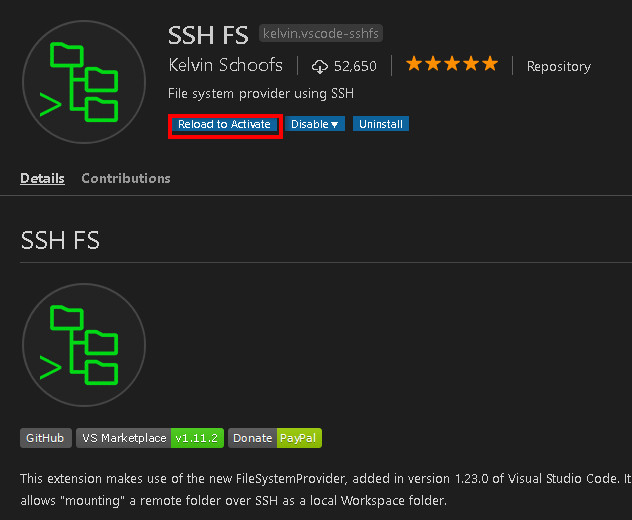The width and height of the screenshot is (632, 520).
Task: Switch to the Details tab
Action: coord(42,178)
